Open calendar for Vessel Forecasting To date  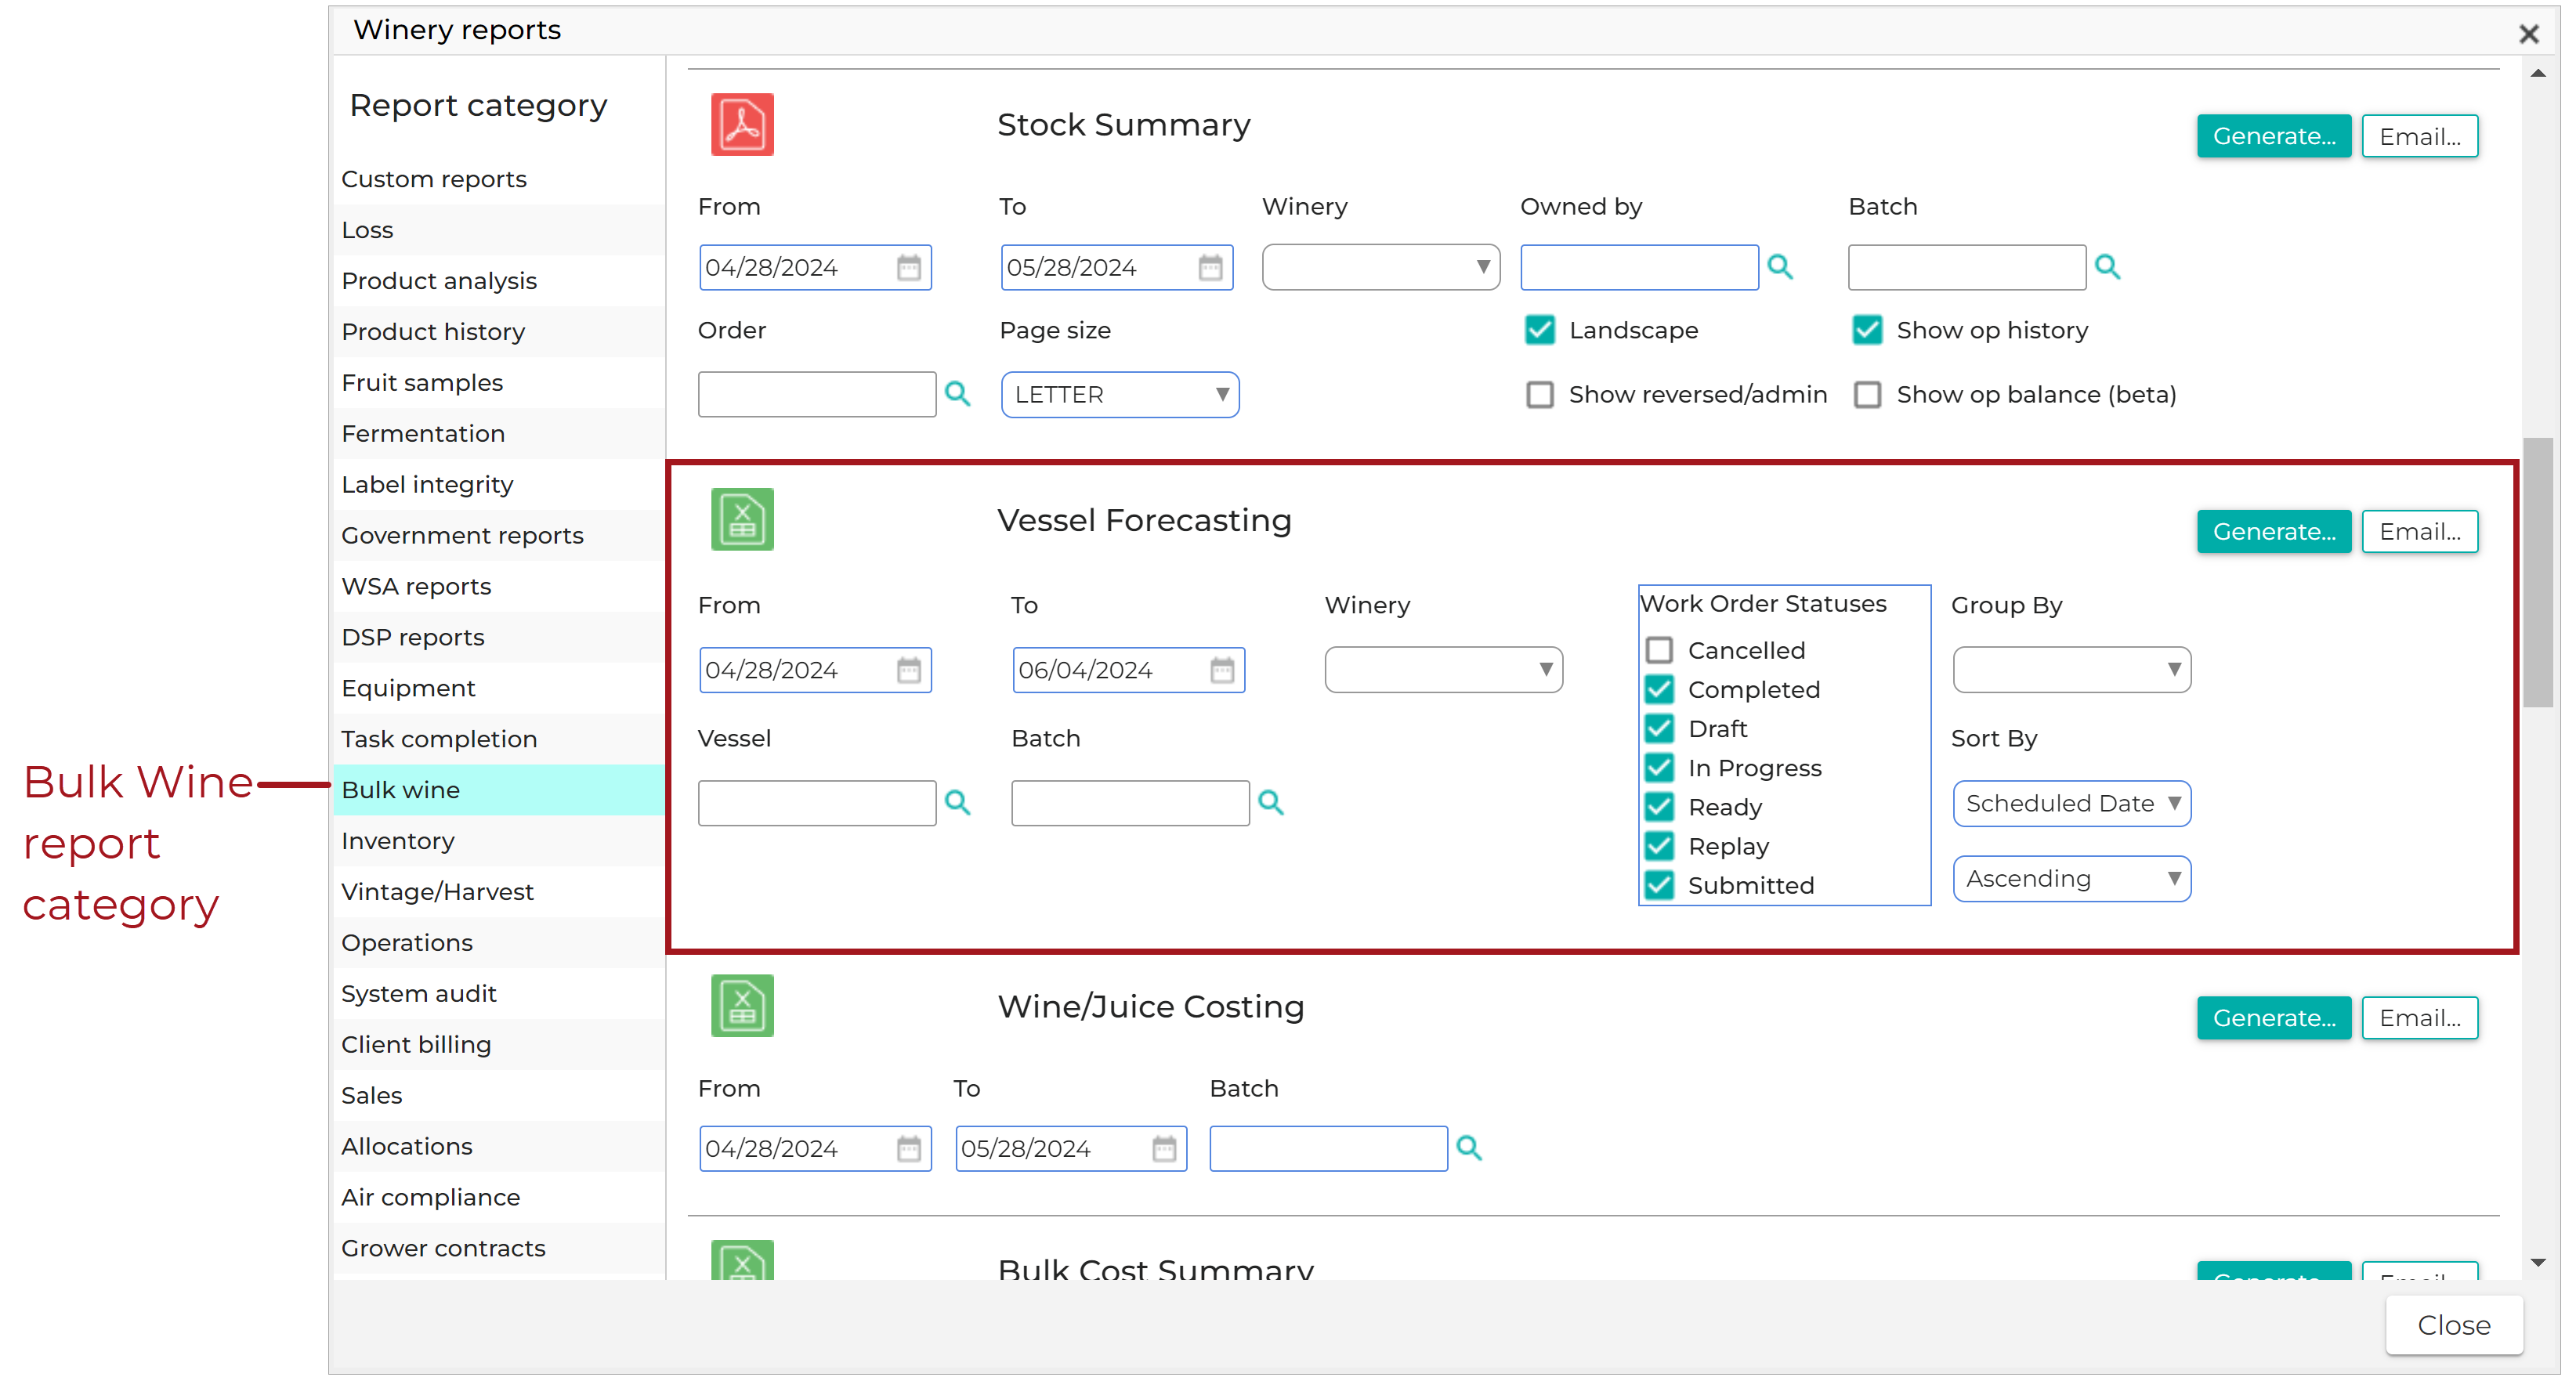(x=1222, y=670)
